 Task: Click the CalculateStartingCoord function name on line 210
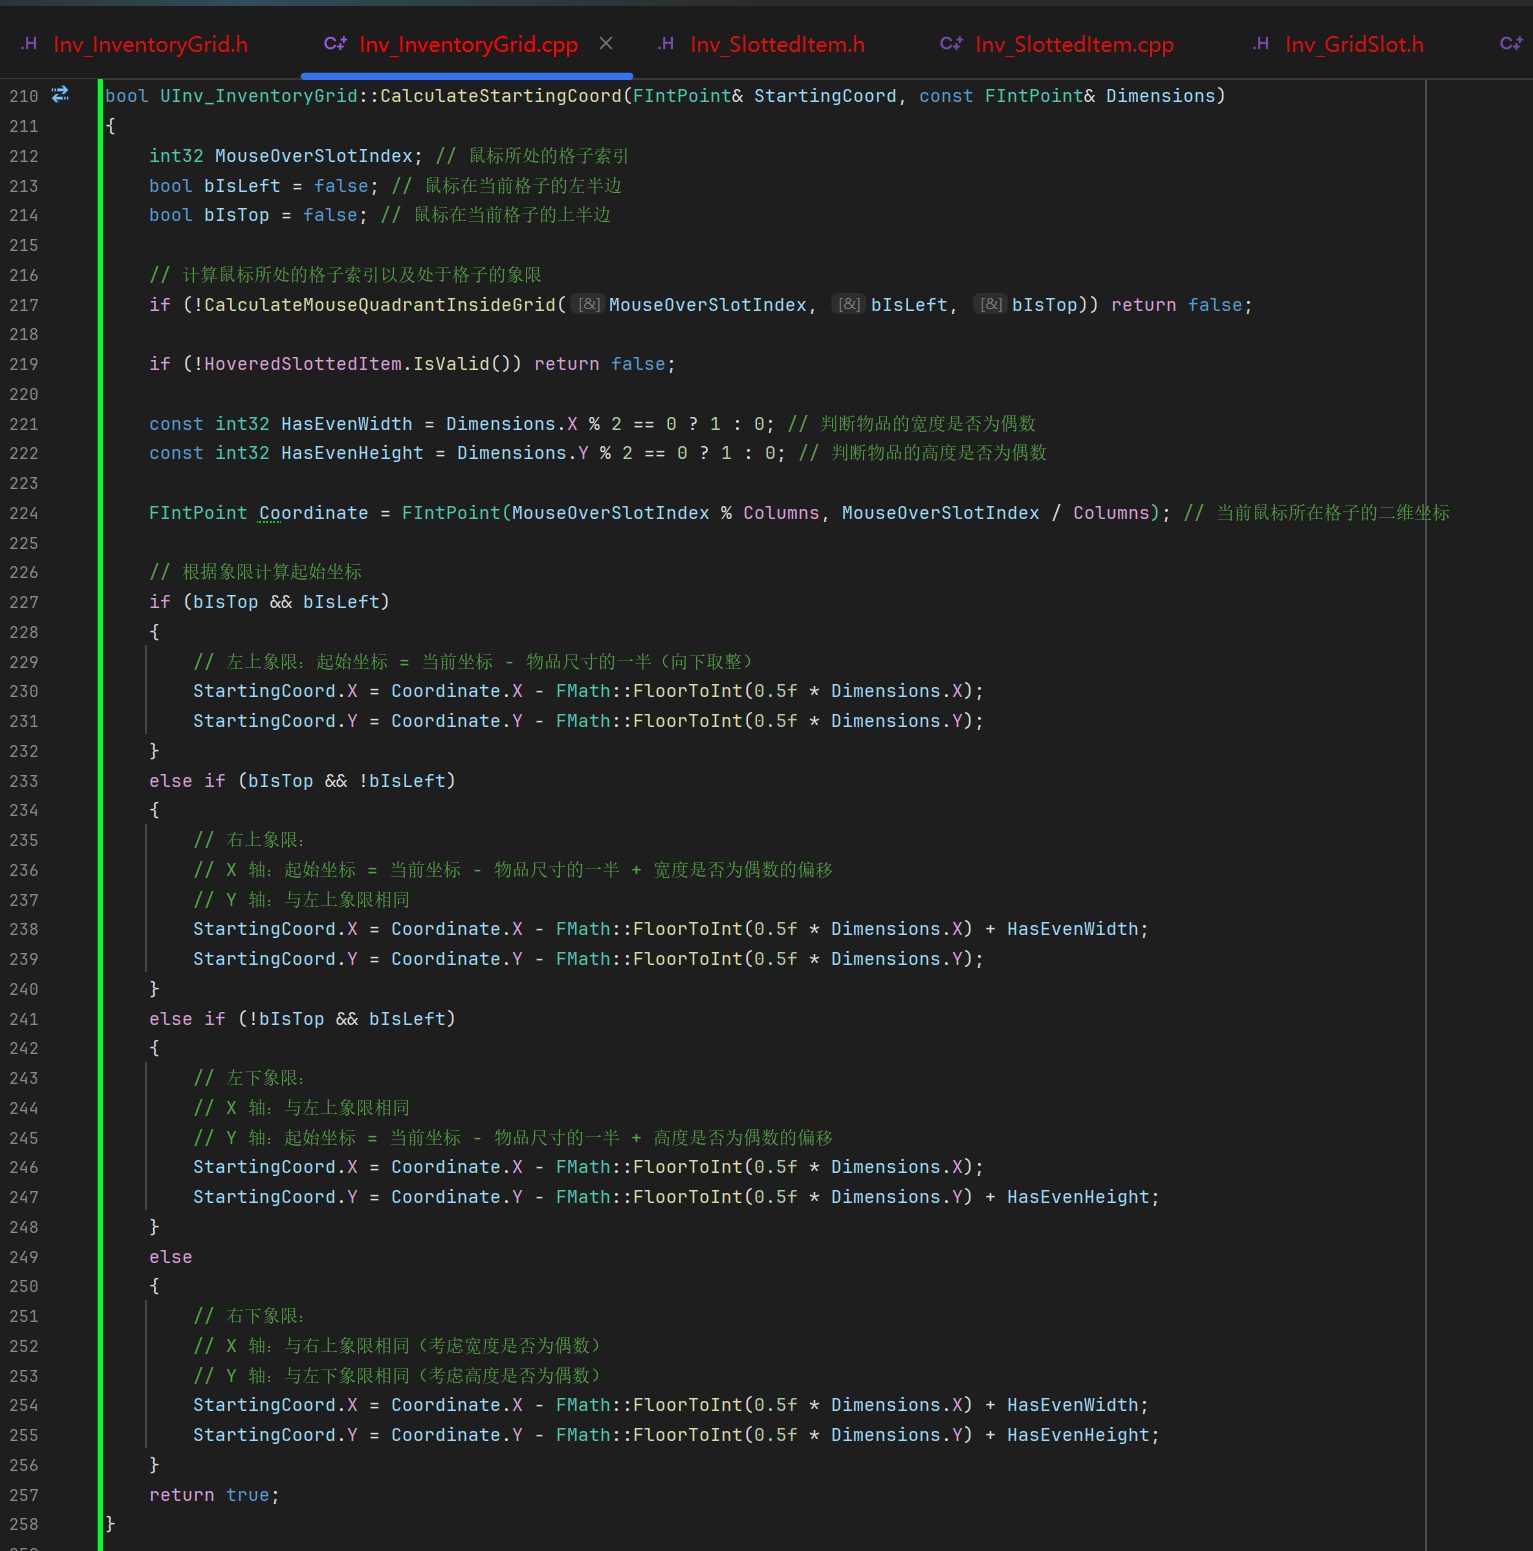pyautogui.click(x=501, y=96)
